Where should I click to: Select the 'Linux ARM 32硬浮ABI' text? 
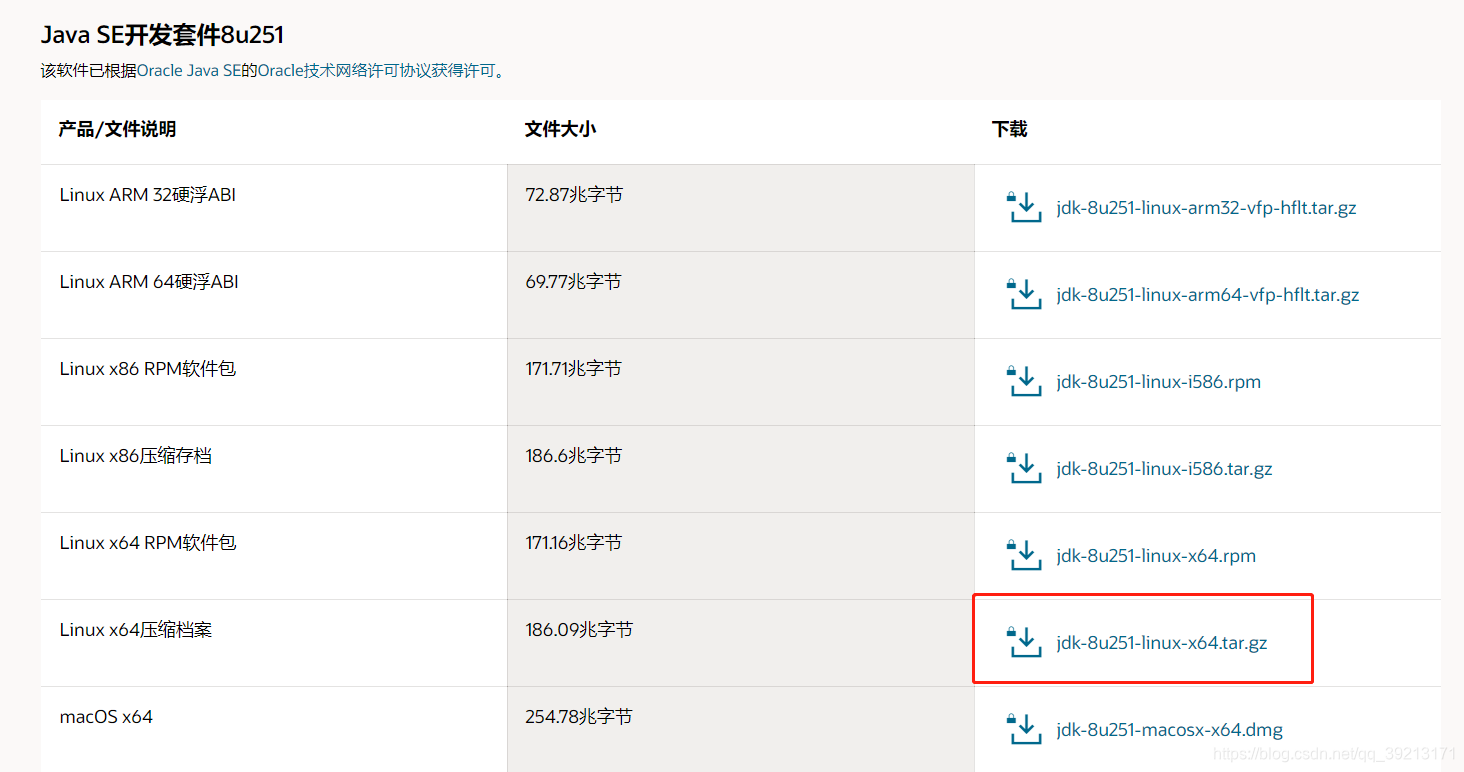(x=147, y=195)
